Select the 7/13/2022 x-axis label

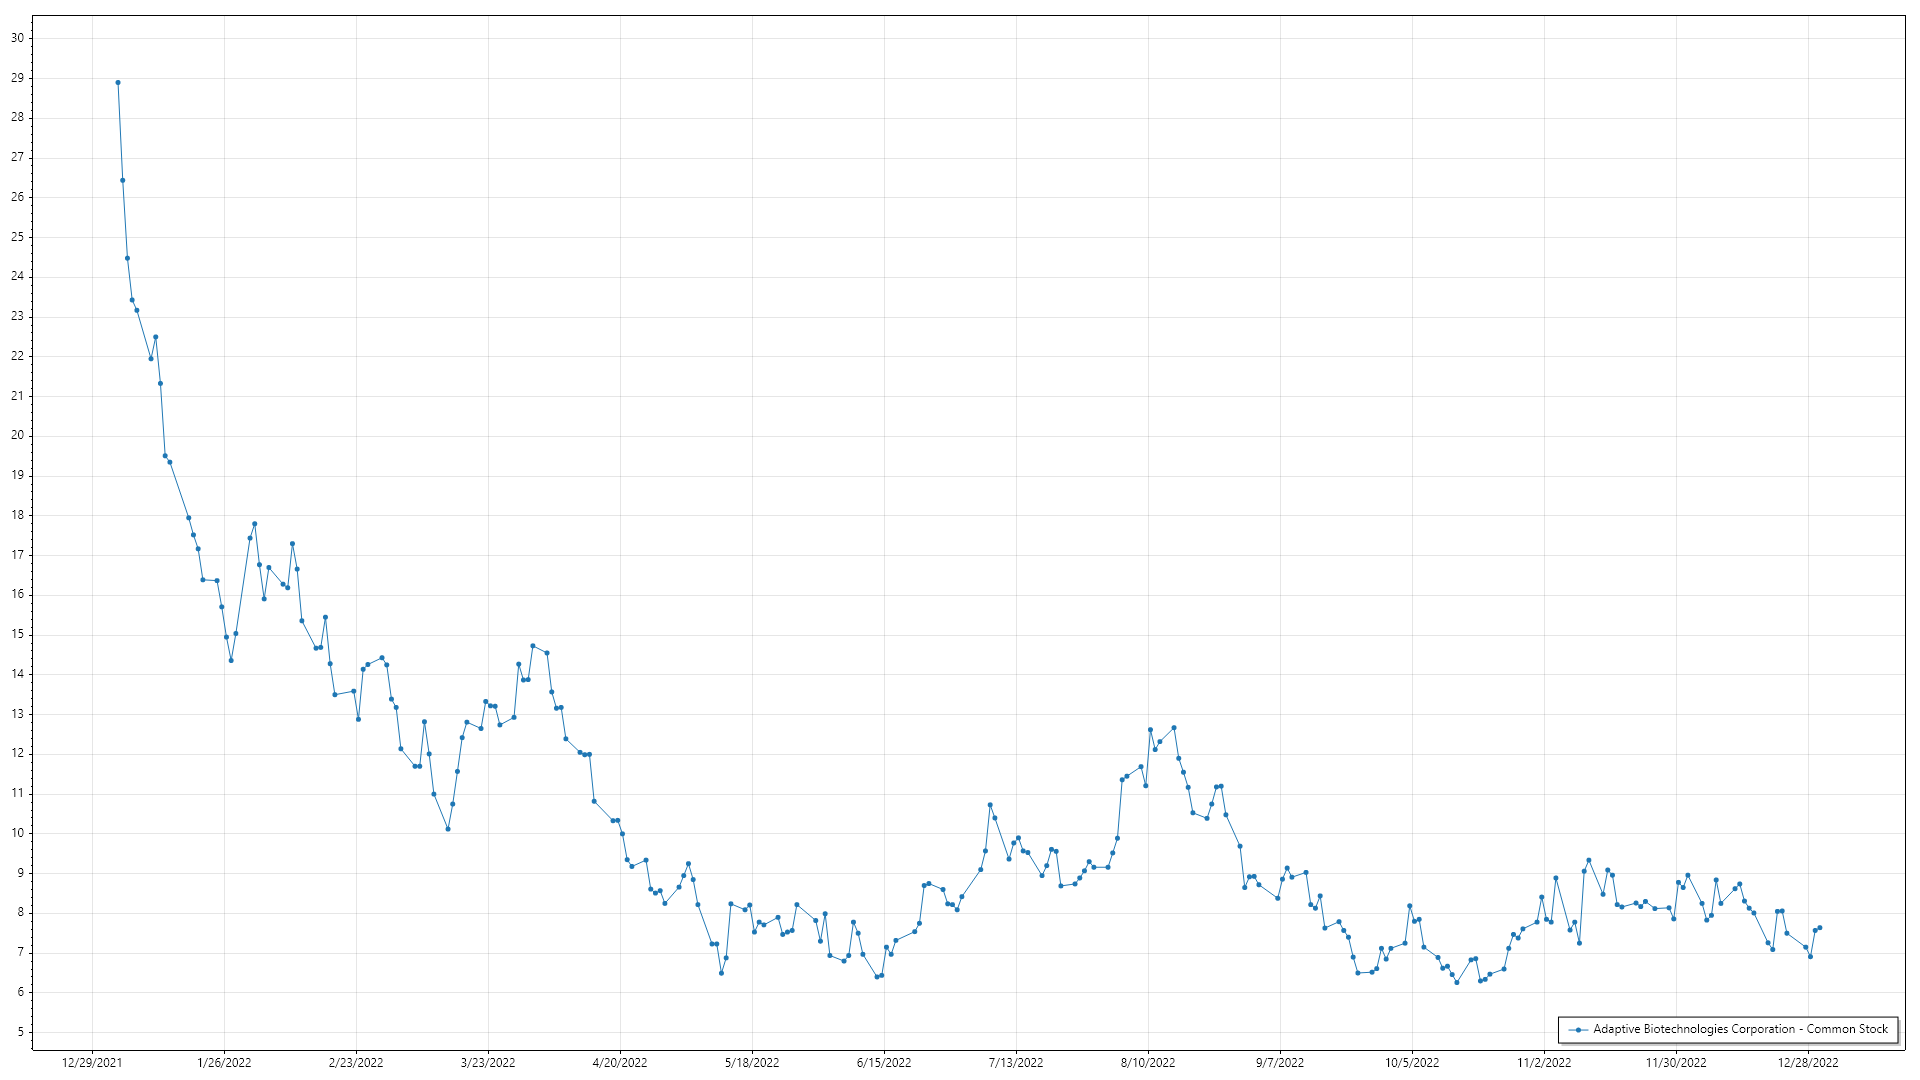[1016, 1063]
